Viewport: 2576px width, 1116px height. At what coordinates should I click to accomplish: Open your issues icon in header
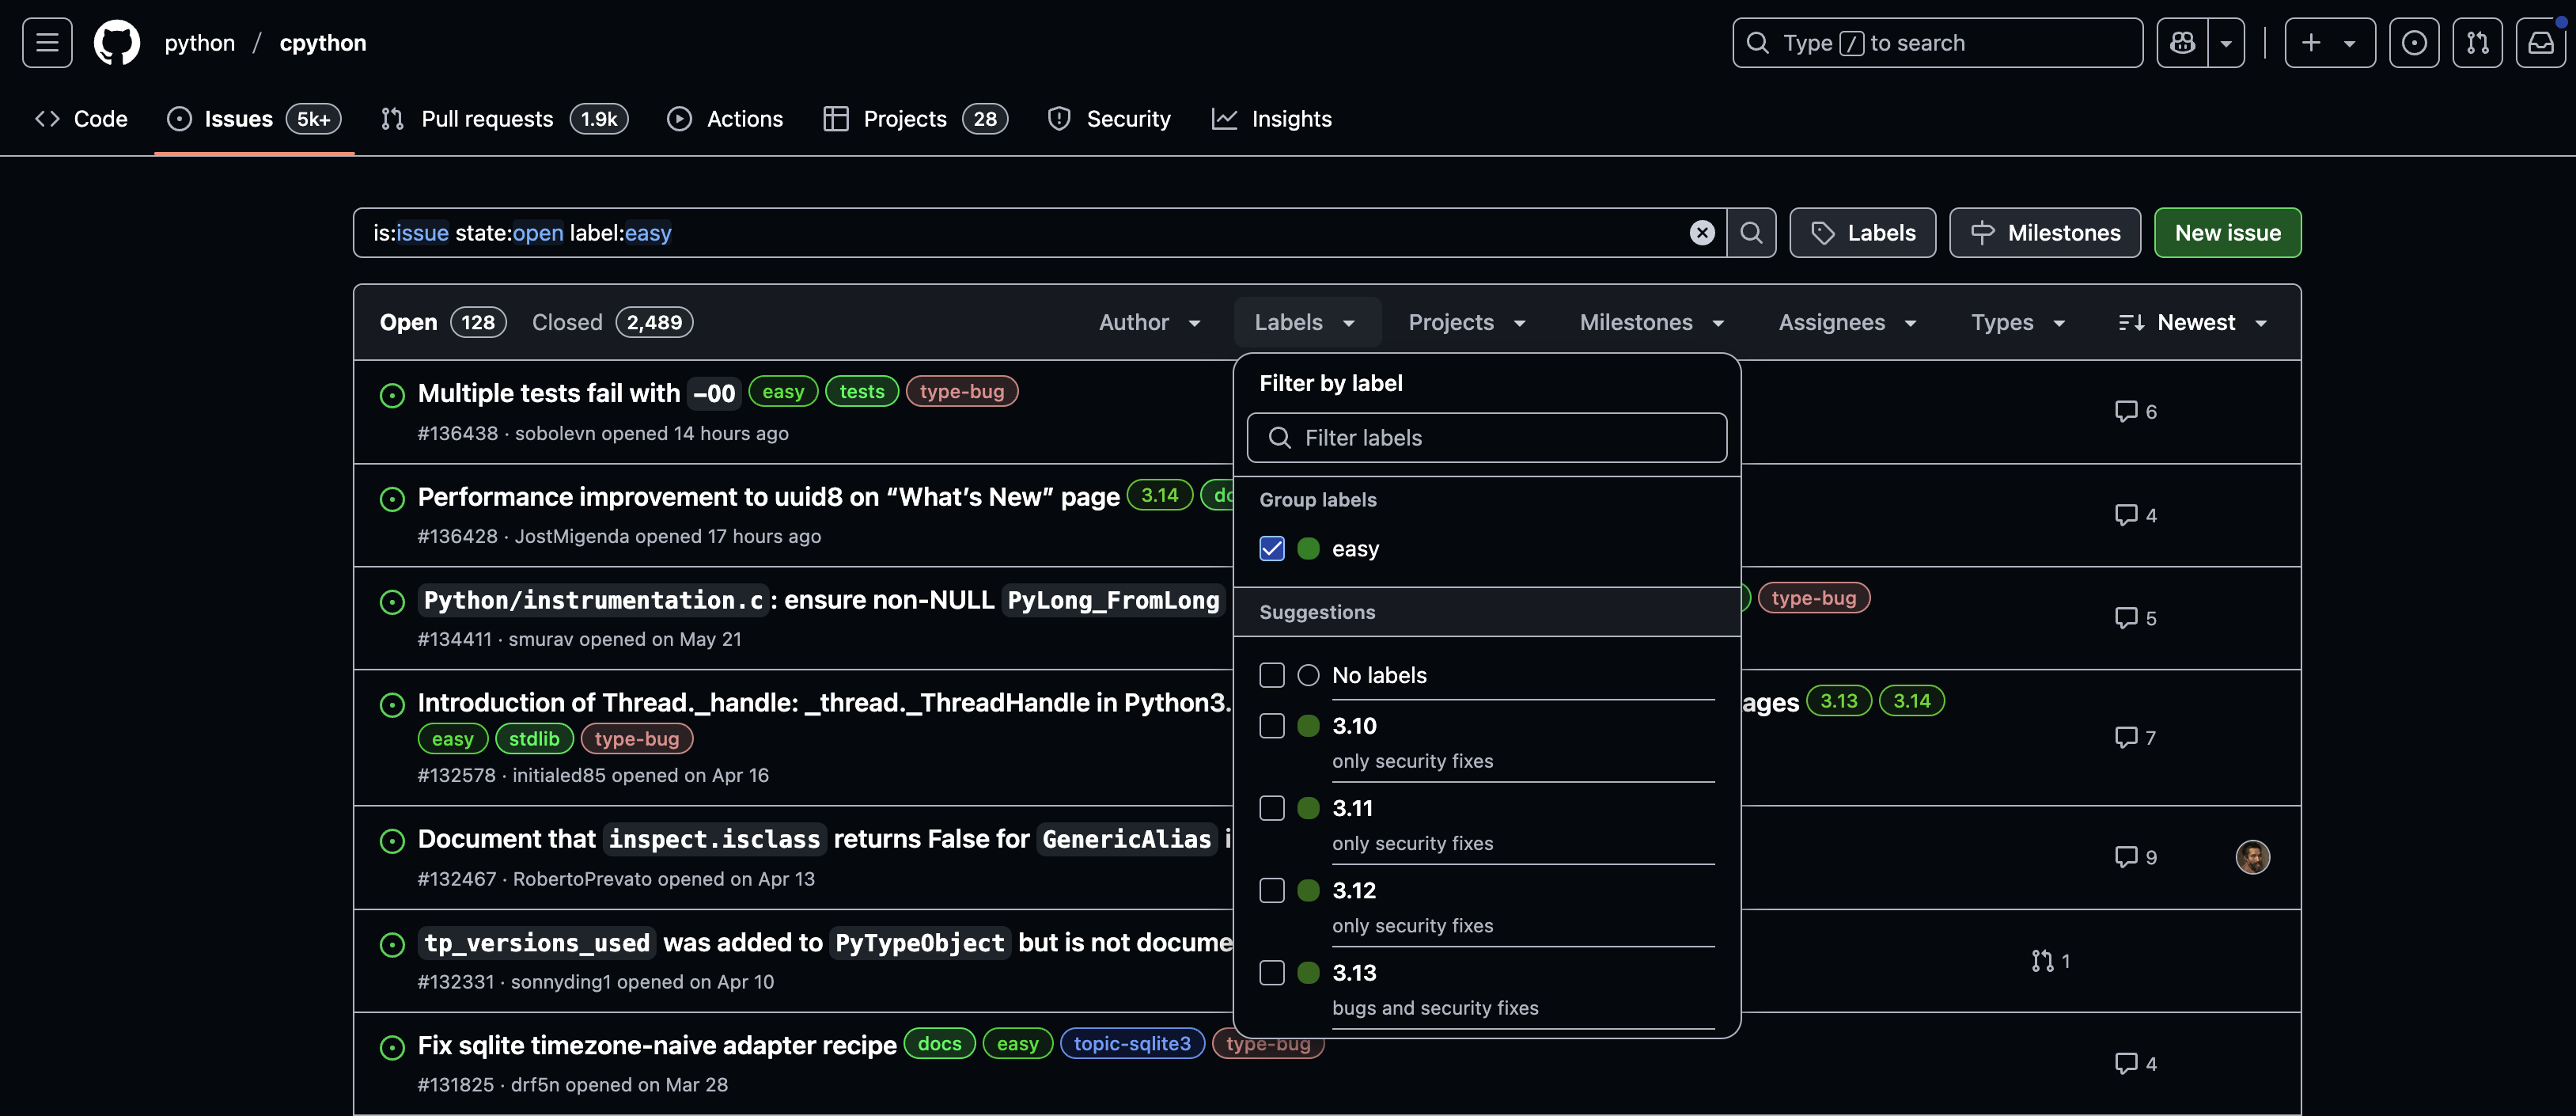[2414, 43]
